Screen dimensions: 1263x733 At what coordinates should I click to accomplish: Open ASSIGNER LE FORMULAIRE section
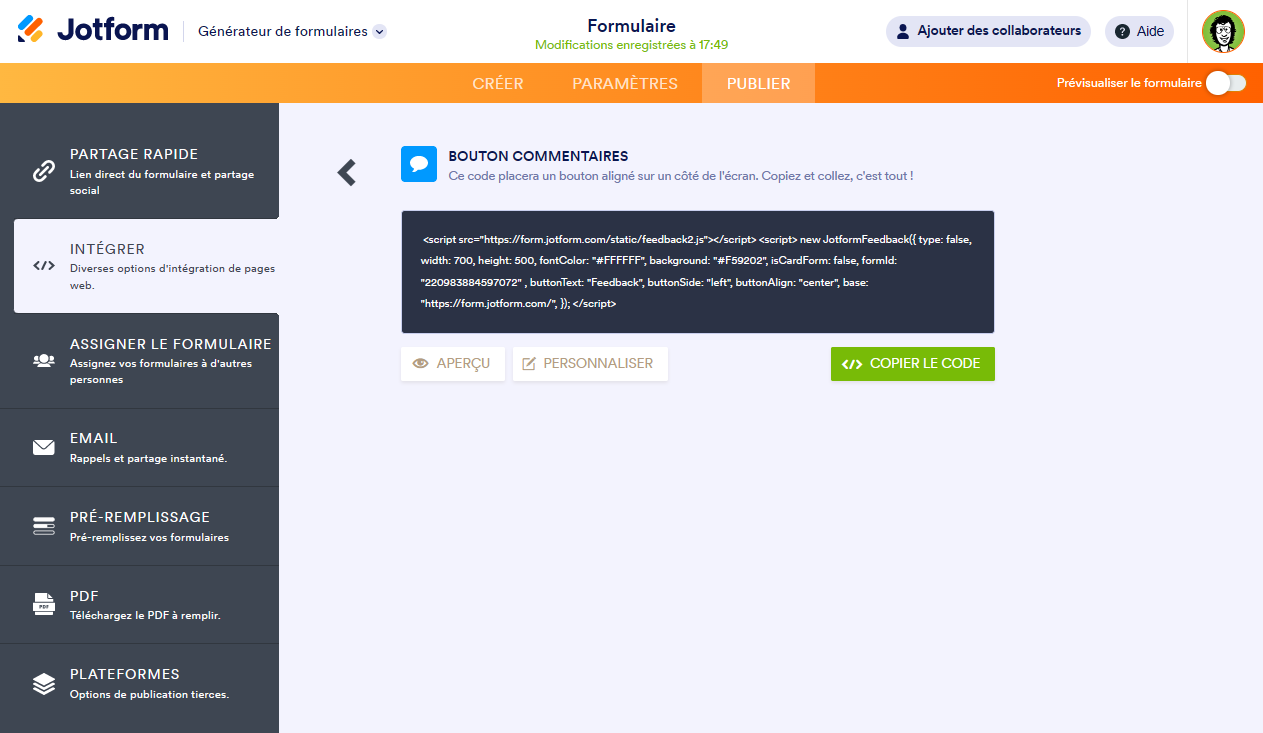click(x=140, y=361)
